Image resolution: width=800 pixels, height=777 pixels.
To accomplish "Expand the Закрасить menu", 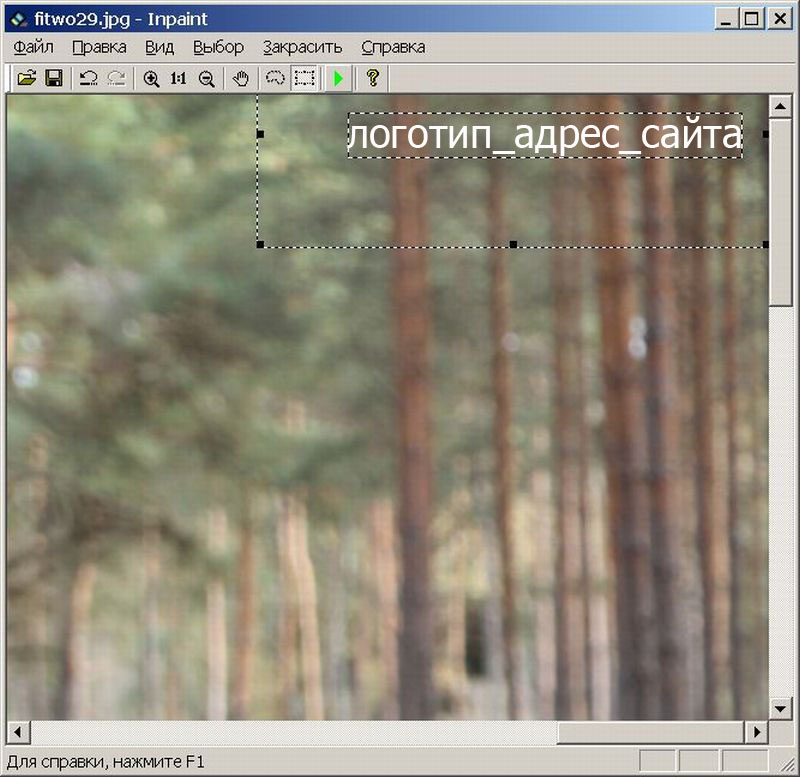I will coord(302,47).
